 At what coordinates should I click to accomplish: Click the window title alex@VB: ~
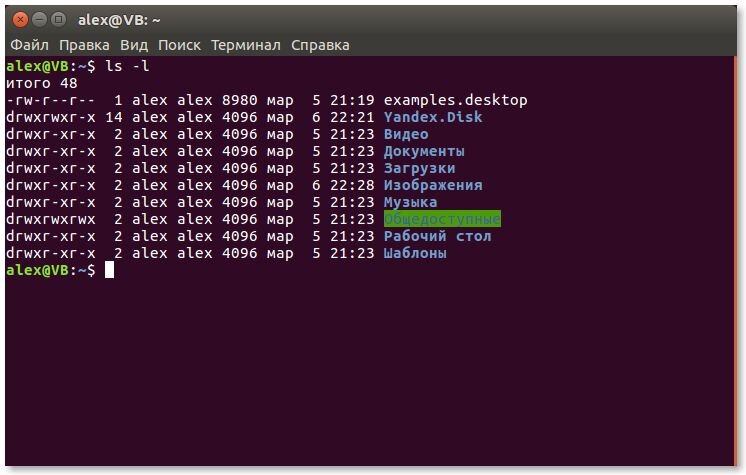pyautogui.click(x=119, y=20)
